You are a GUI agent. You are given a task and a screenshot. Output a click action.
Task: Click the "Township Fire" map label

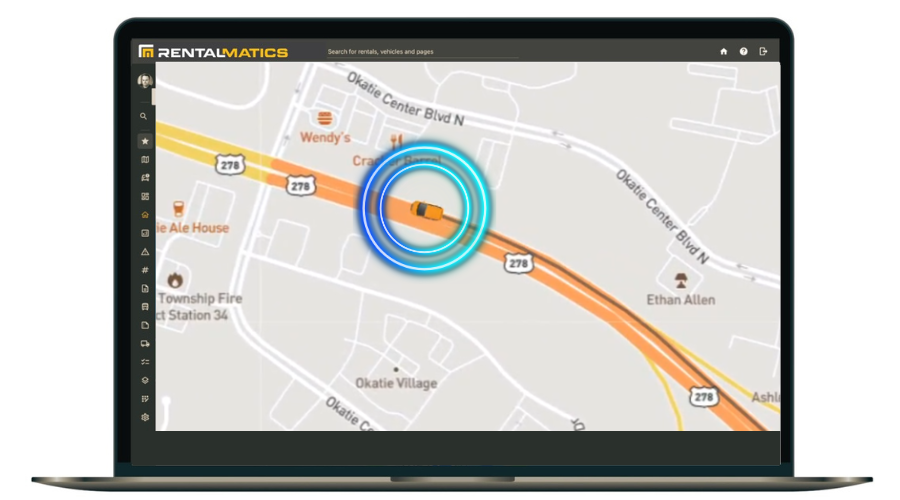pyautogui.click(x=200, y=299)
